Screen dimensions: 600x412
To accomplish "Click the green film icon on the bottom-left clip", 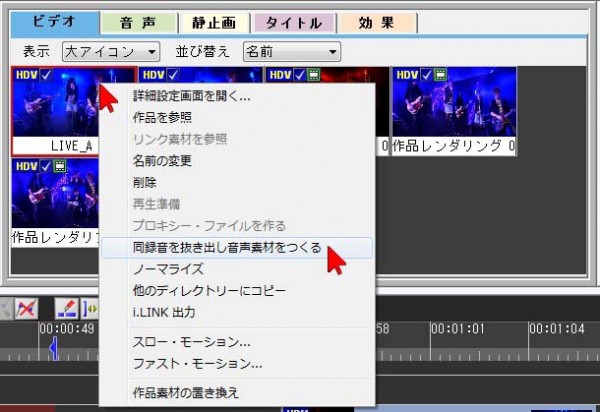I will point(58,166).
